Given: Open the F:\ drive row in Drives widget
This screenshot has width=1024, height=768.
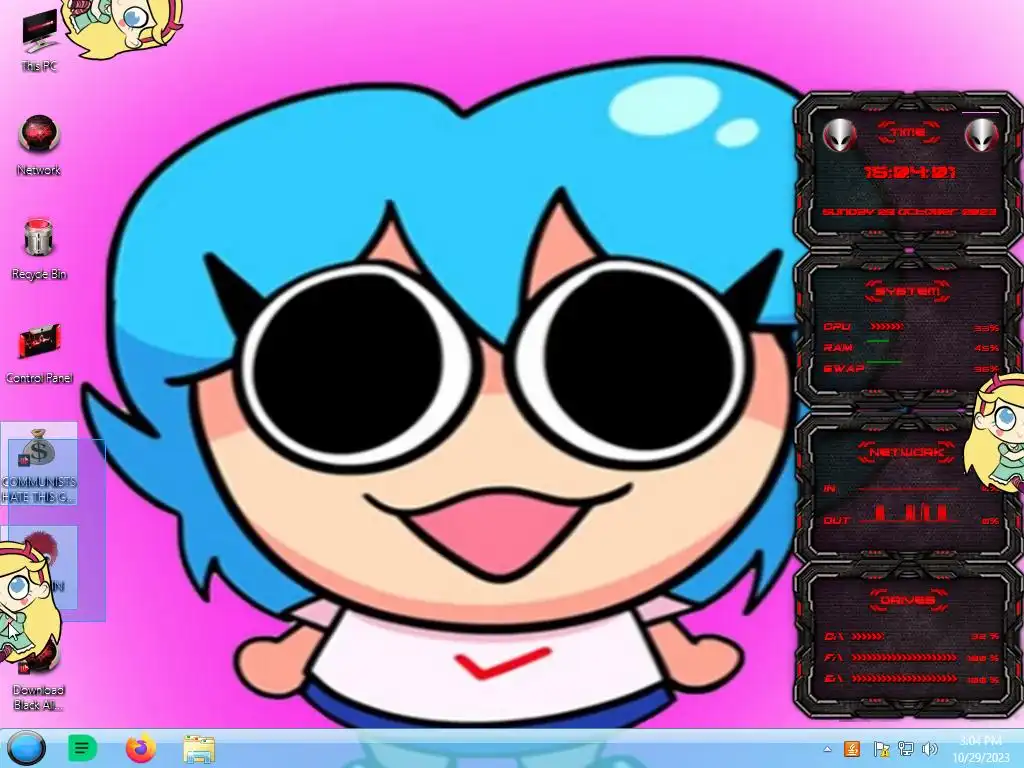Looking at the screenshot, I should (911, 658).
